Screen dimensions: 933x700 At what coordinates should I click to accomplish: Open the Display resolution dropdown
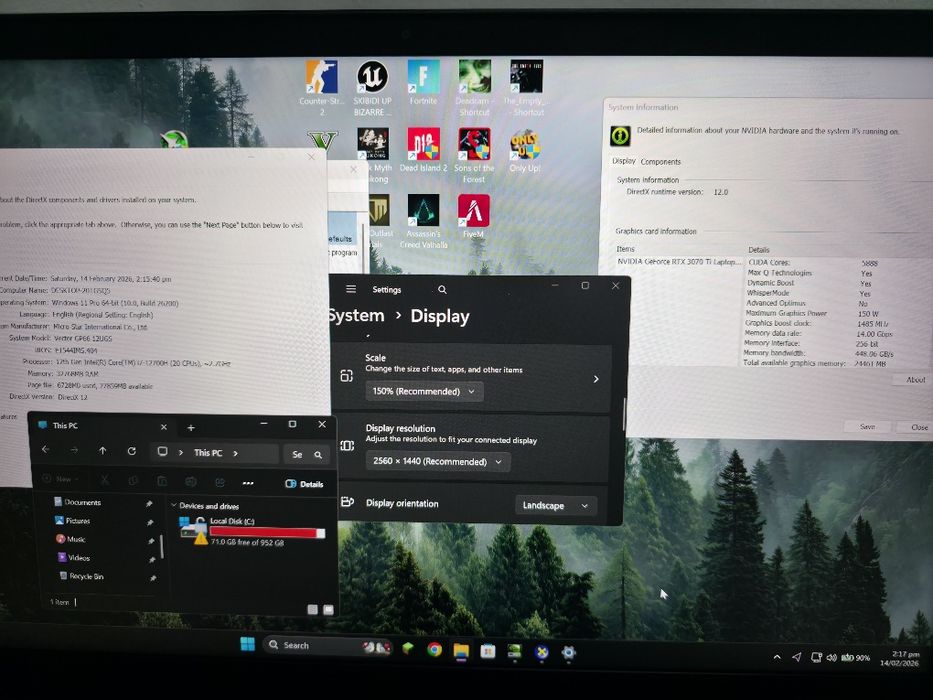click(437, 461)
